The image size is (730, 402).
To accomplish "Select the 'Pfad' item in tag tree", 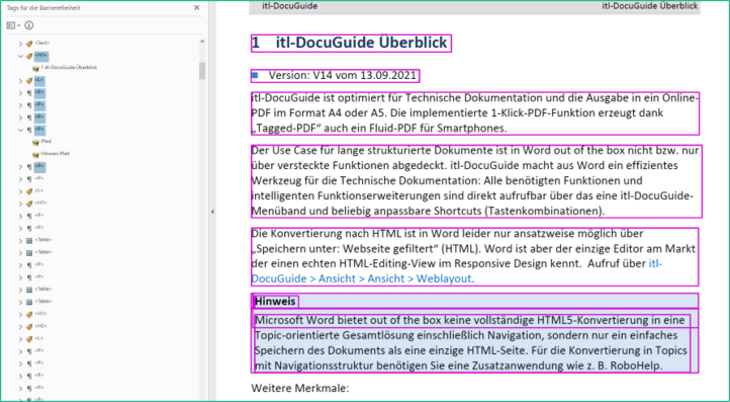I will tap(46, 142).
